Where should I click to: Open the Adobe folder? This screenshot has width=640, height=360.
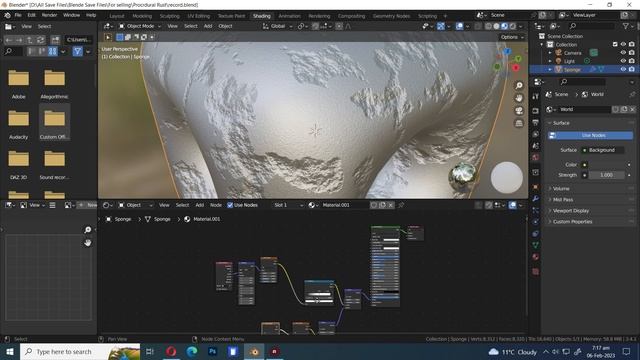point(18,84)
